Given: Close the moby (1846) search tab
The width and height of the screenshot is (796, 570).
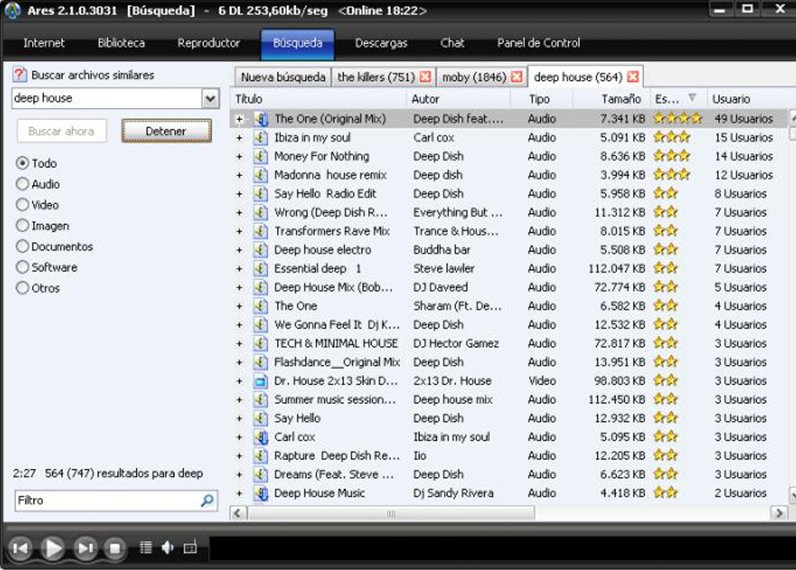Looking at the screenshot, I should 517,77.
